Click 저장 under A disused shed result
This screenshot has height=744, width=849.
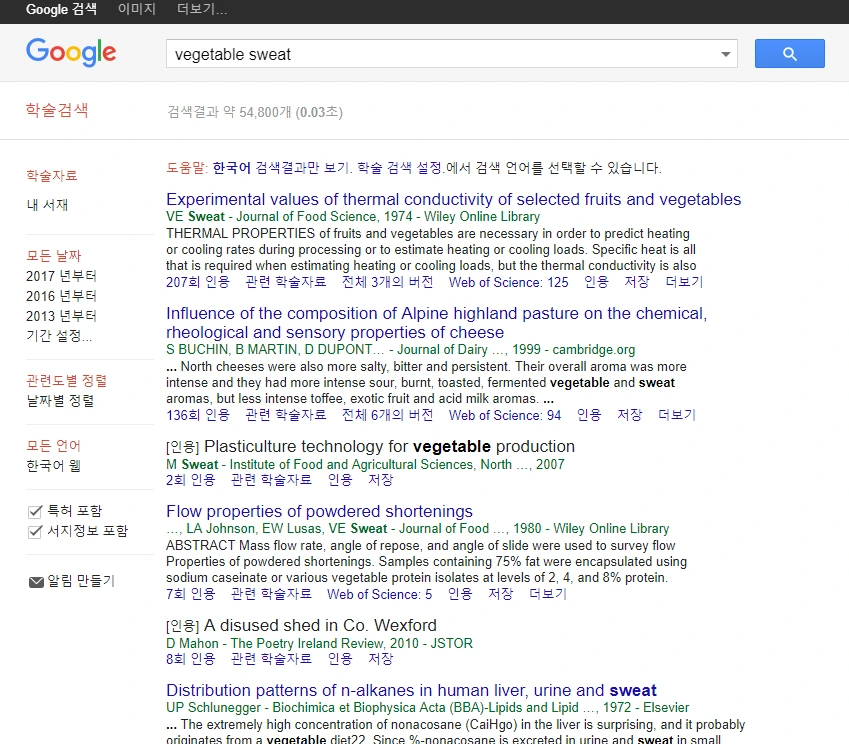tap(381, 659)
